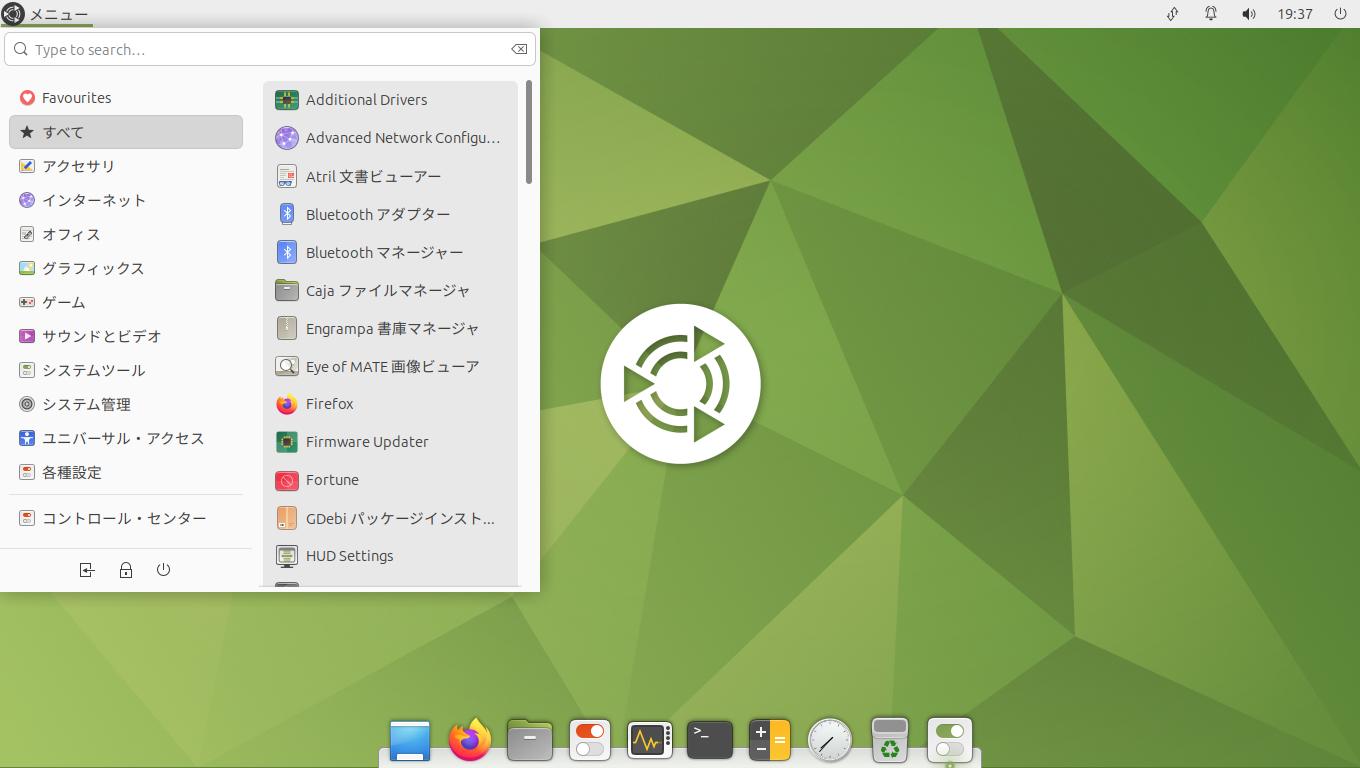Image resolution: width=1360 pixels, height=768 pixels.
Task: Open コントロール・センター
Action: coord(124,518)
